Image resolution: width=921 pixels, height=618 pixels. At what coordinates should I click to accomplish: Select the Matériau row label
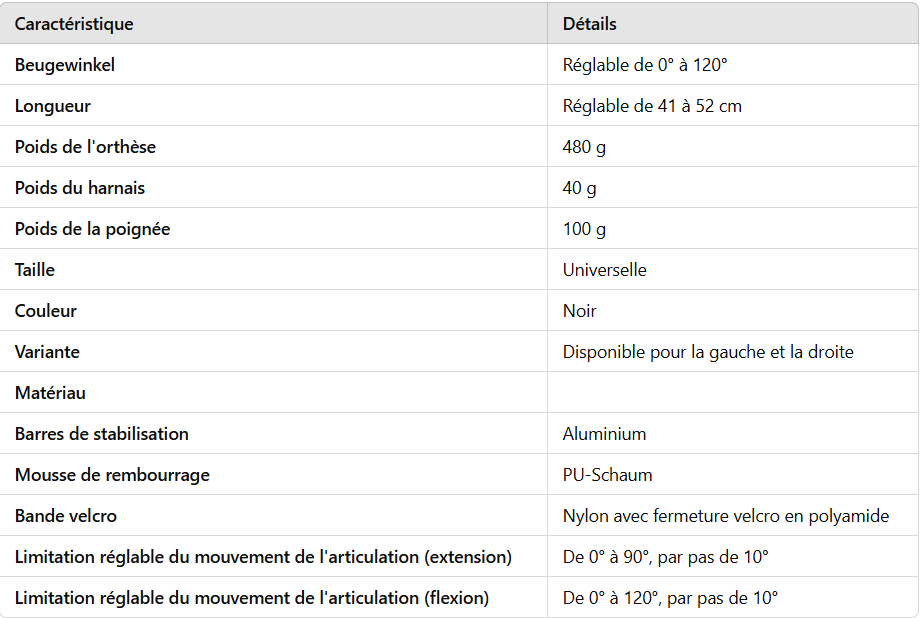(51, 393)
